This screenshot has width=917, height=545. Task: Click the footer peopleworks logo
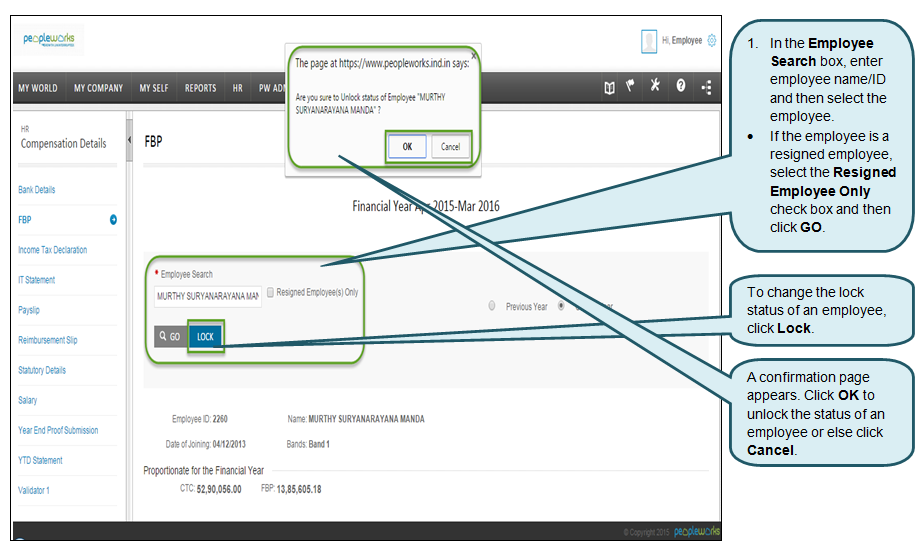(697, 532)
